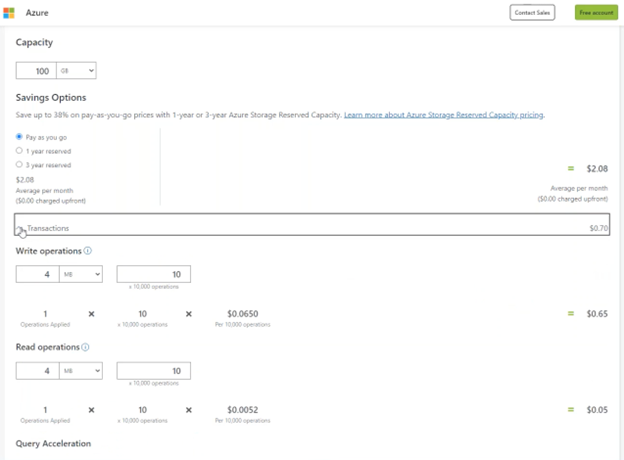Click the $0.70 Transactions total
This screenshot has width=624, height=460.
(599, 228)
